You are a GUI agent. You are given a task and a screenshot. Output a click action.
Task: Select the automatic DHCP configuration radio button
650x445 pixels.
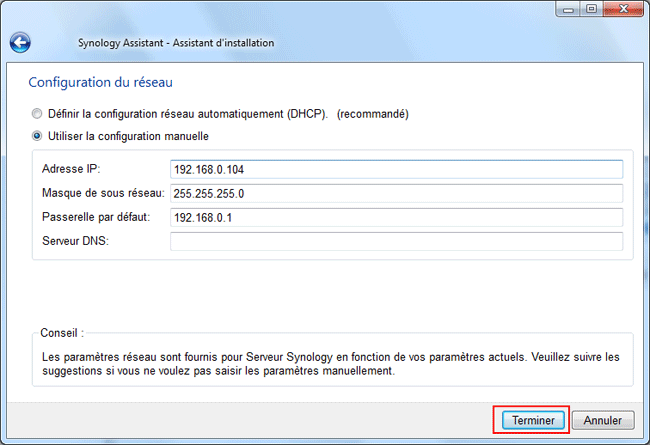point(38,114)
